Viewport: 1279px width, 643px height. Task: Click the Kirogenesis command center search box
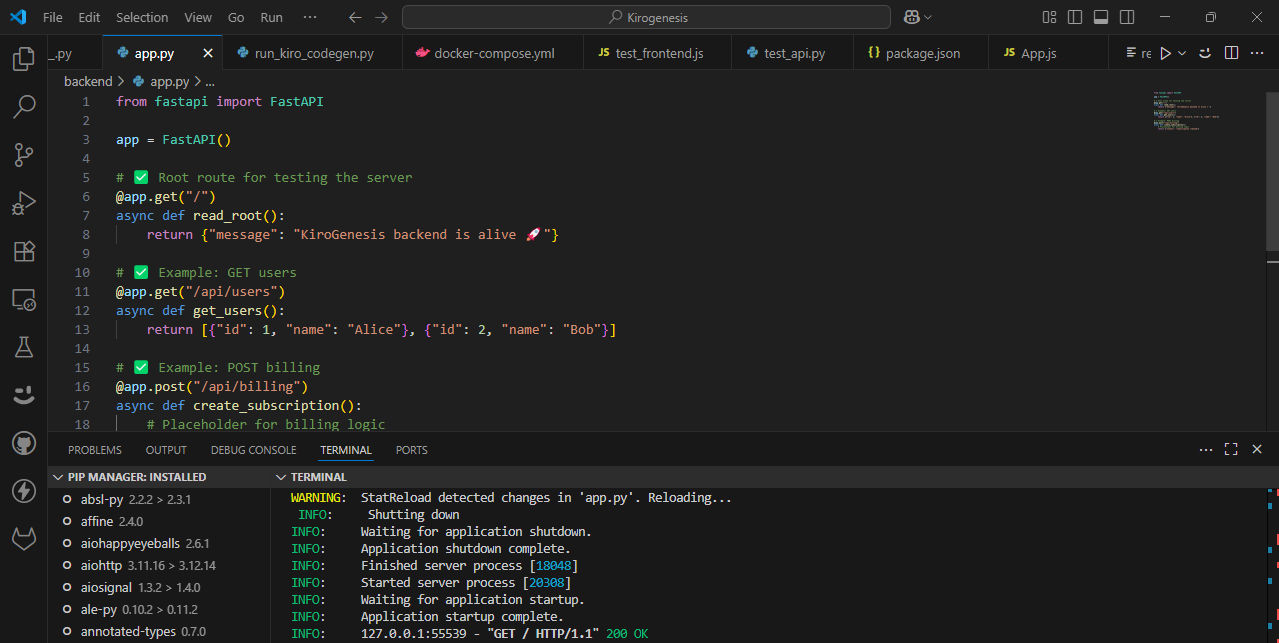click(x=646, y=17)
